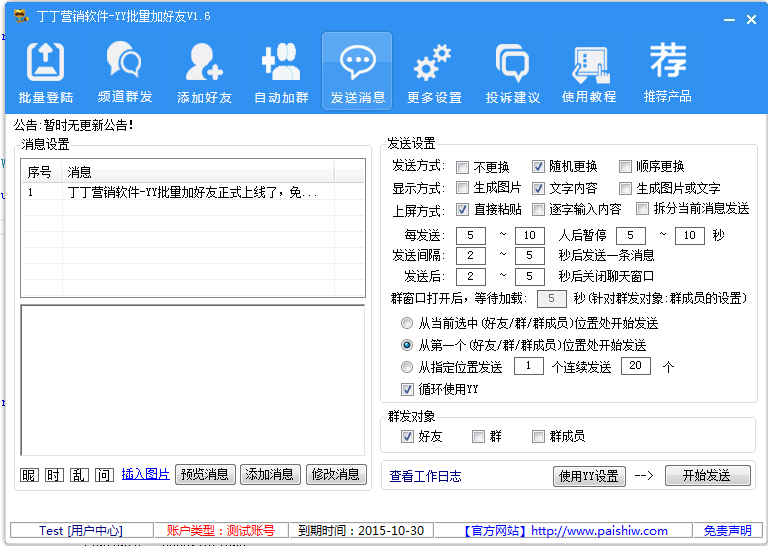
Task: Uncheck the 好友 target checkbox
Action: (407, 436)
